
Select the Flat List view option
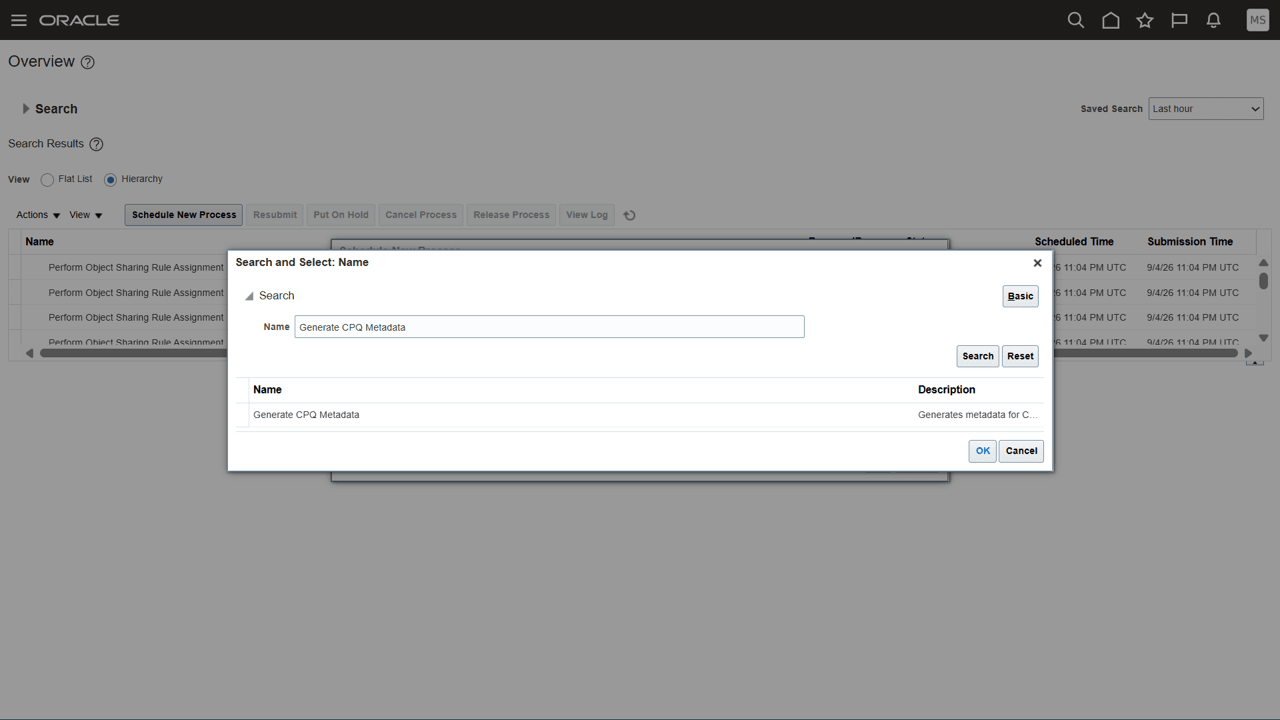point(47,180)
